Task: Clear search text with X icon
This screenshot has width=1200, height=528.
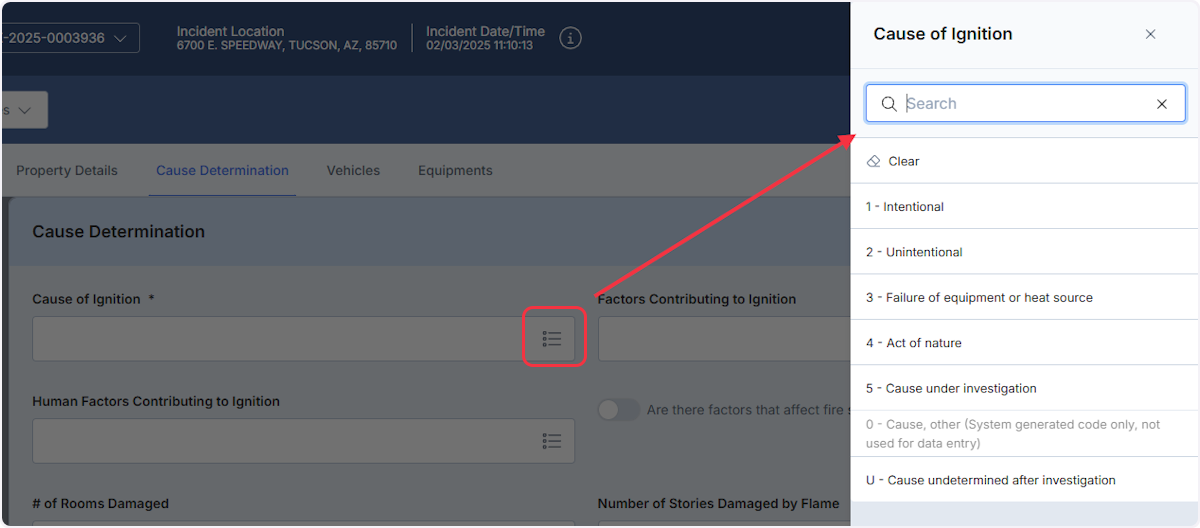Action: 1162,104
